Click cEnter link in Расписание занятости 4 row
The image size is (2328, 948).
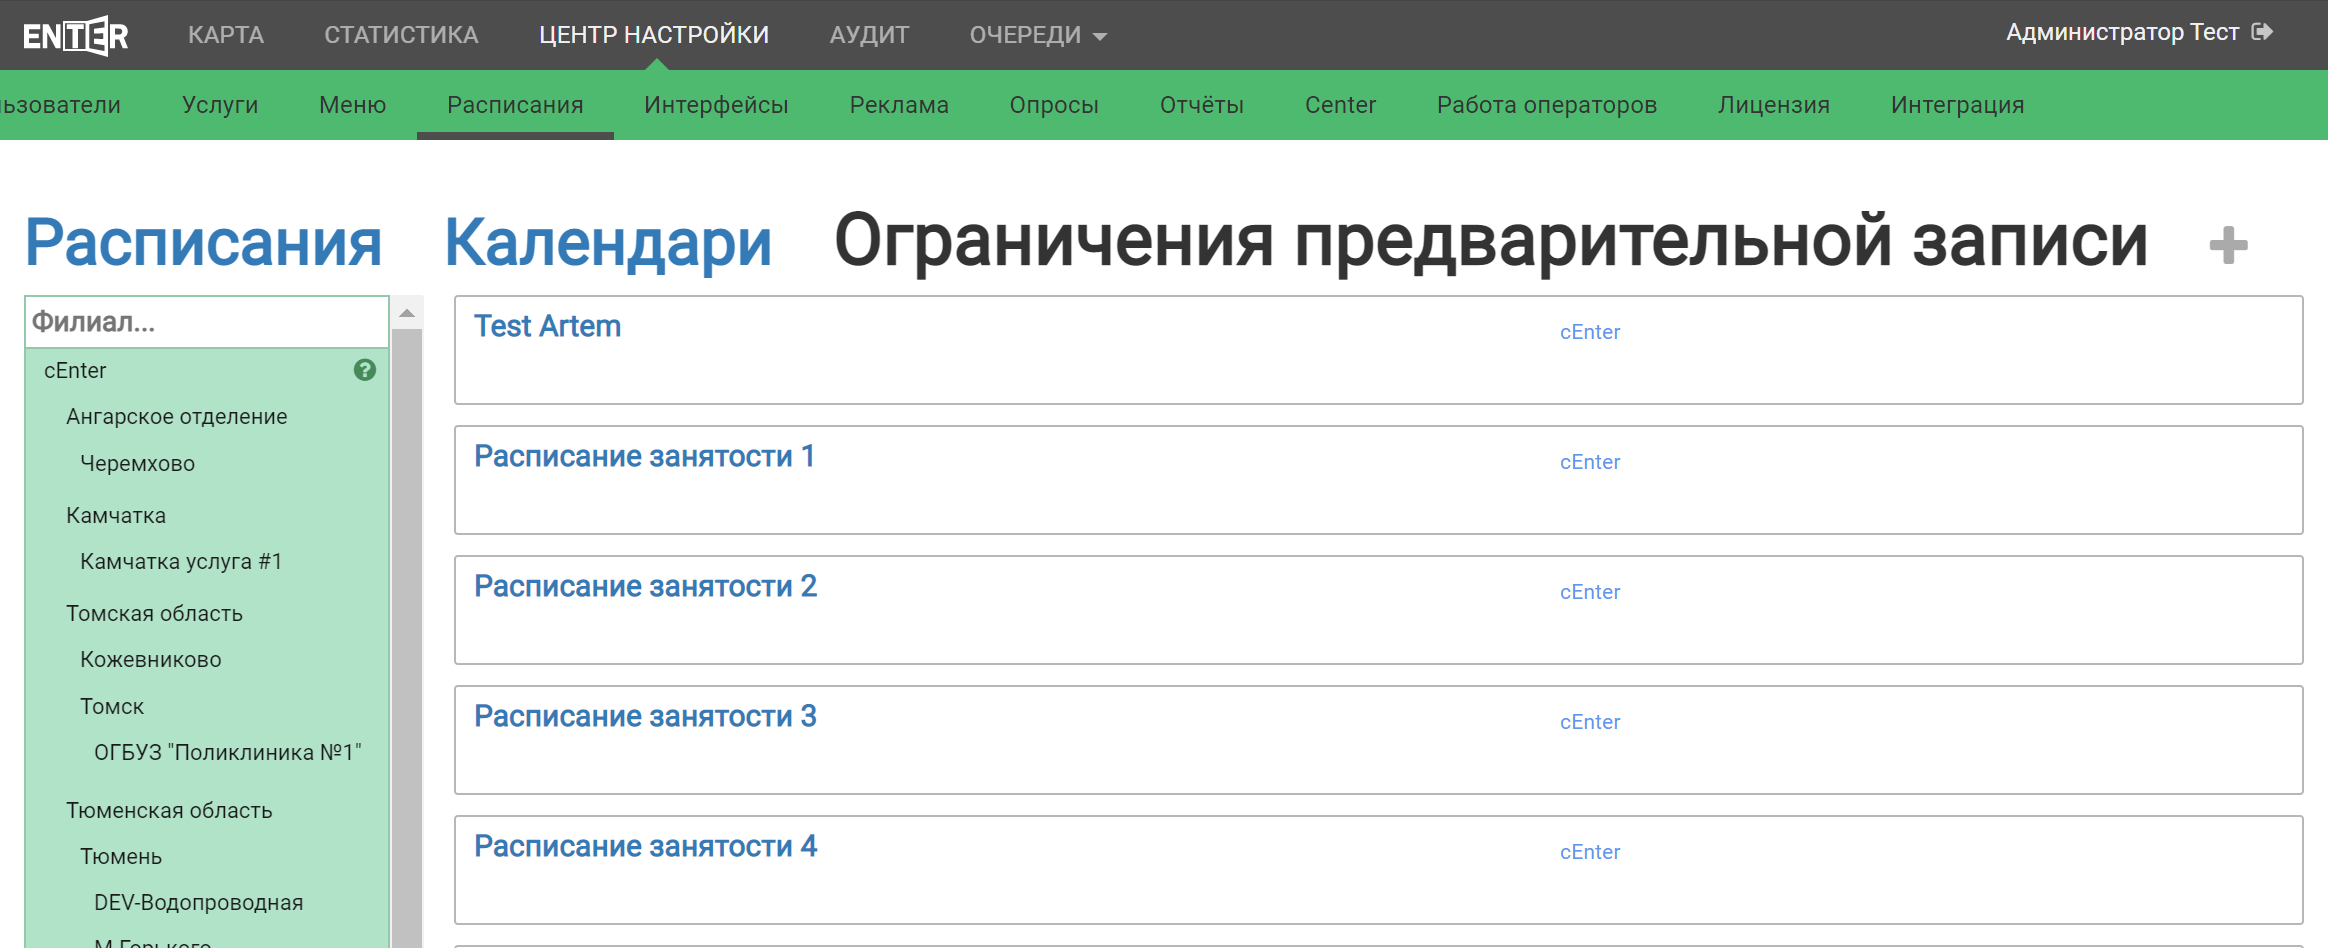1589,852
